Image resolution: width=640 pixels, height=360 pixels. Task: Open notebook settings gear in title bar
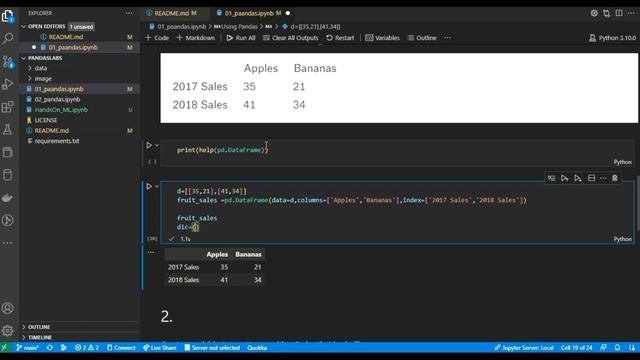594,13
